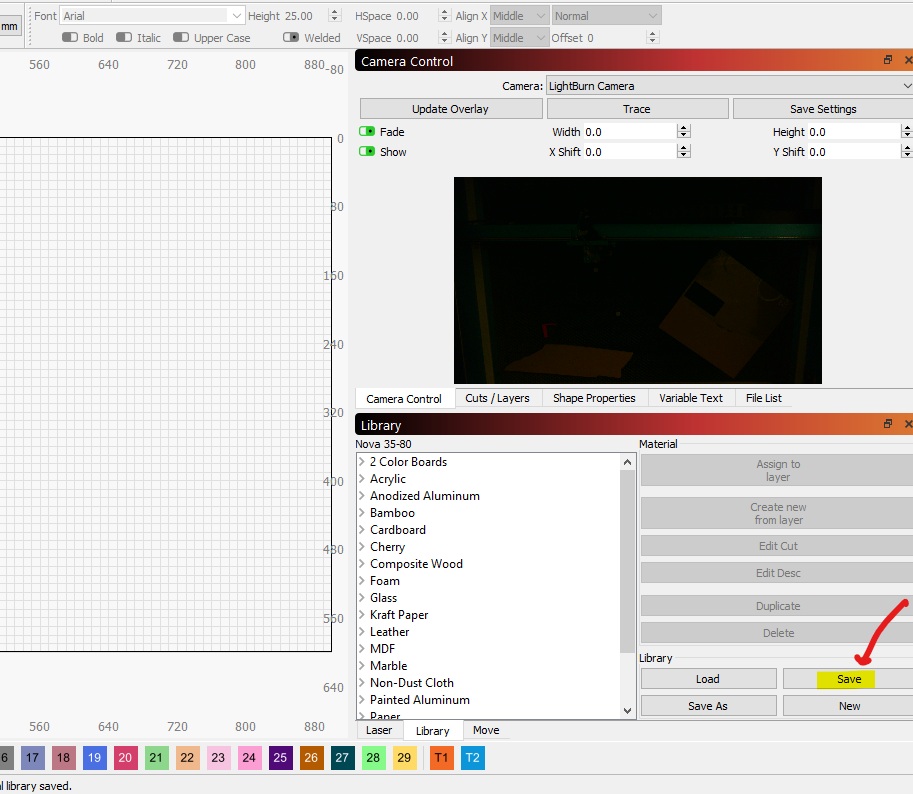Open the Font dropdown showing Arial
The image size is (913, 794).
(151, 16)
